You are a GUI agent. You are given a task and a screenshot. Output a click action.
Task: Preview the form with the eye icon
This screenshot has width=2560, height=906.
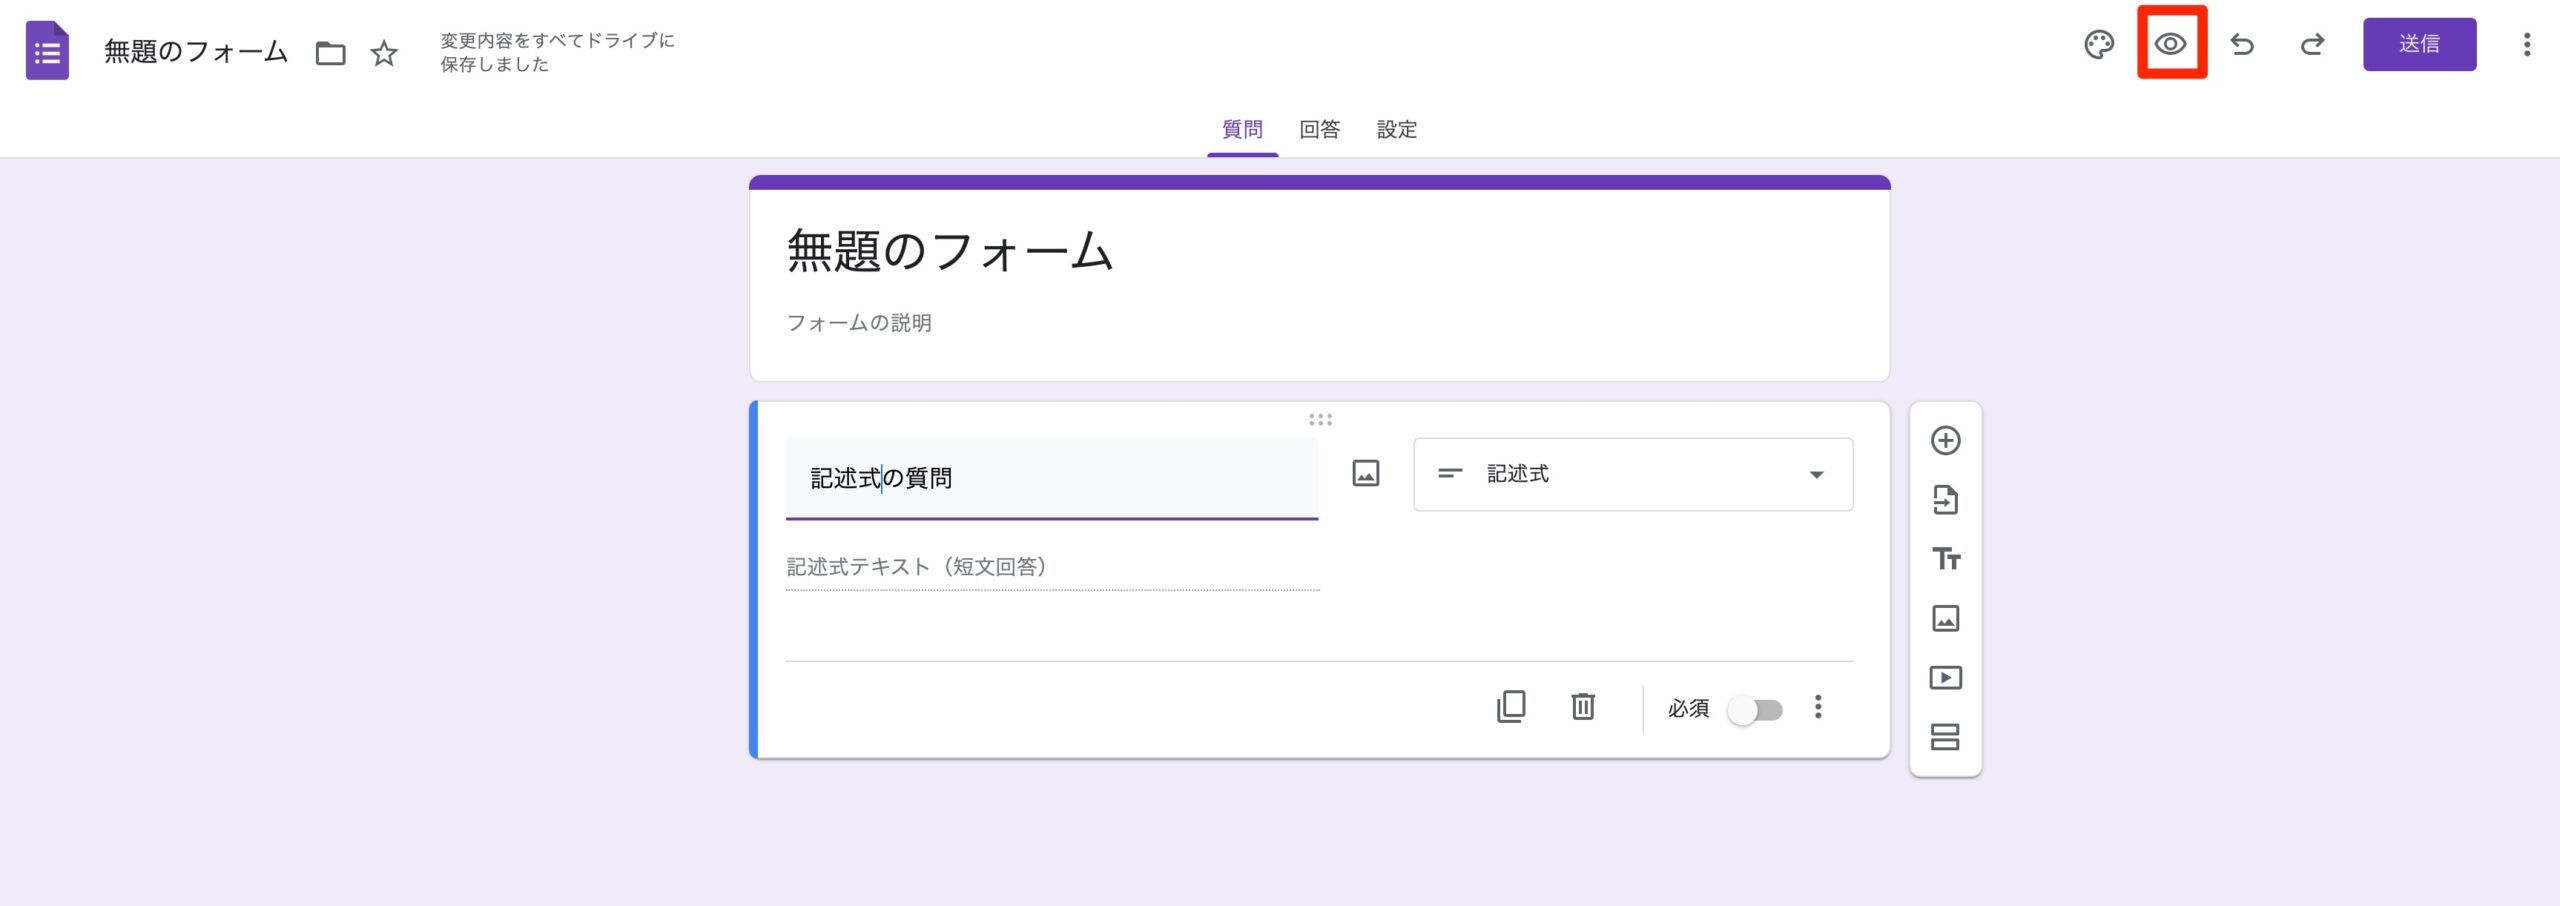(2172, 45)
